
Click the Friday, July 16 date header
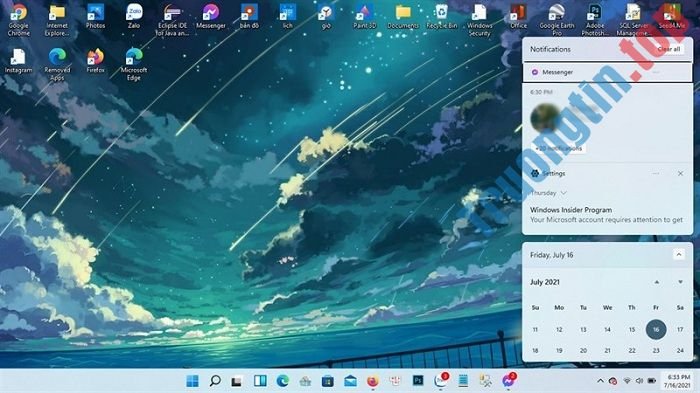[551, 255]
